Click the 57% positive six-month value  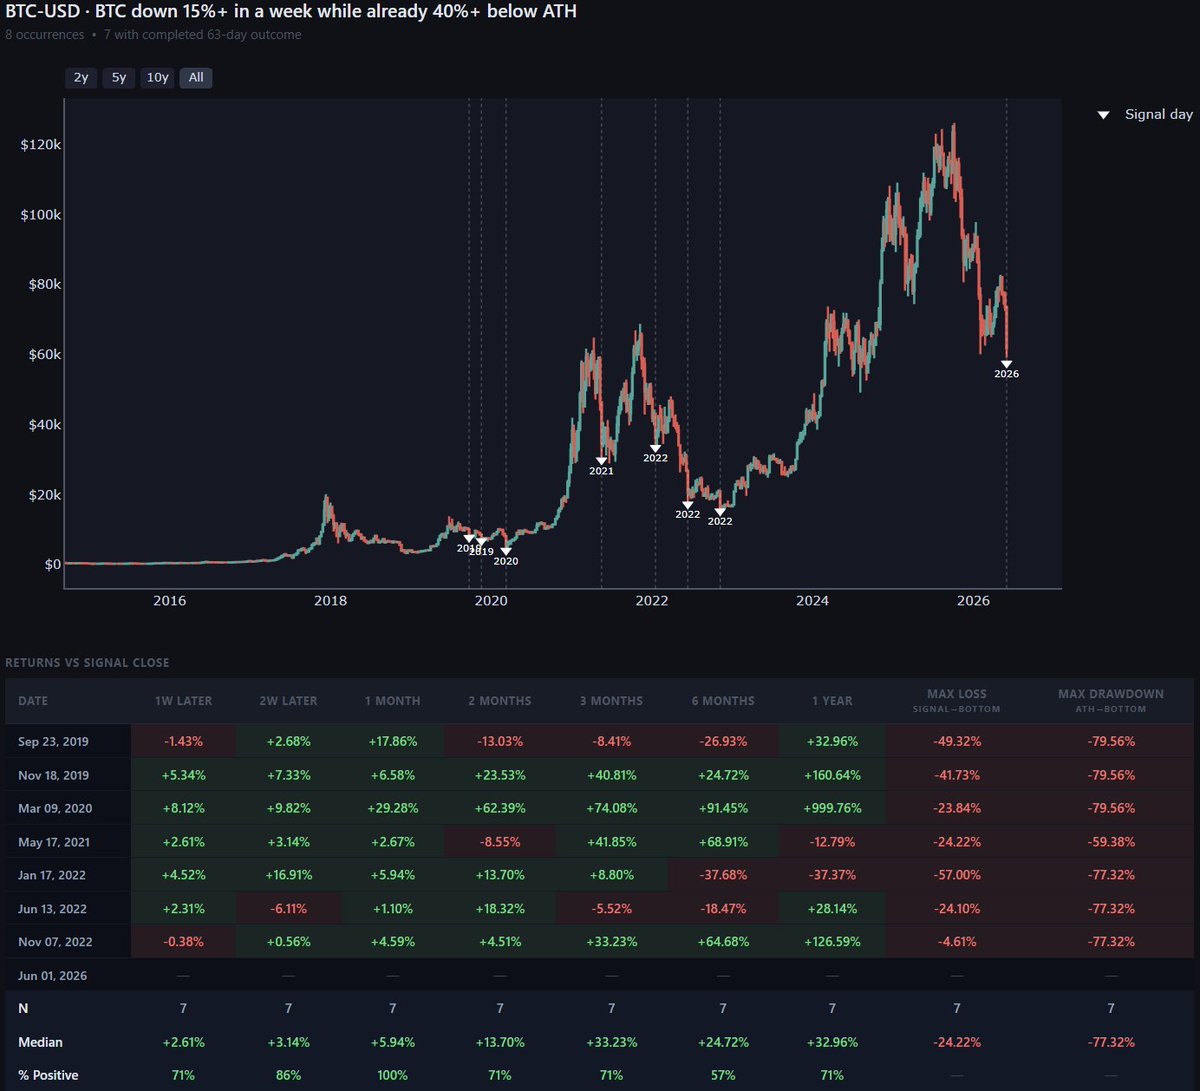coord(722,1075)
